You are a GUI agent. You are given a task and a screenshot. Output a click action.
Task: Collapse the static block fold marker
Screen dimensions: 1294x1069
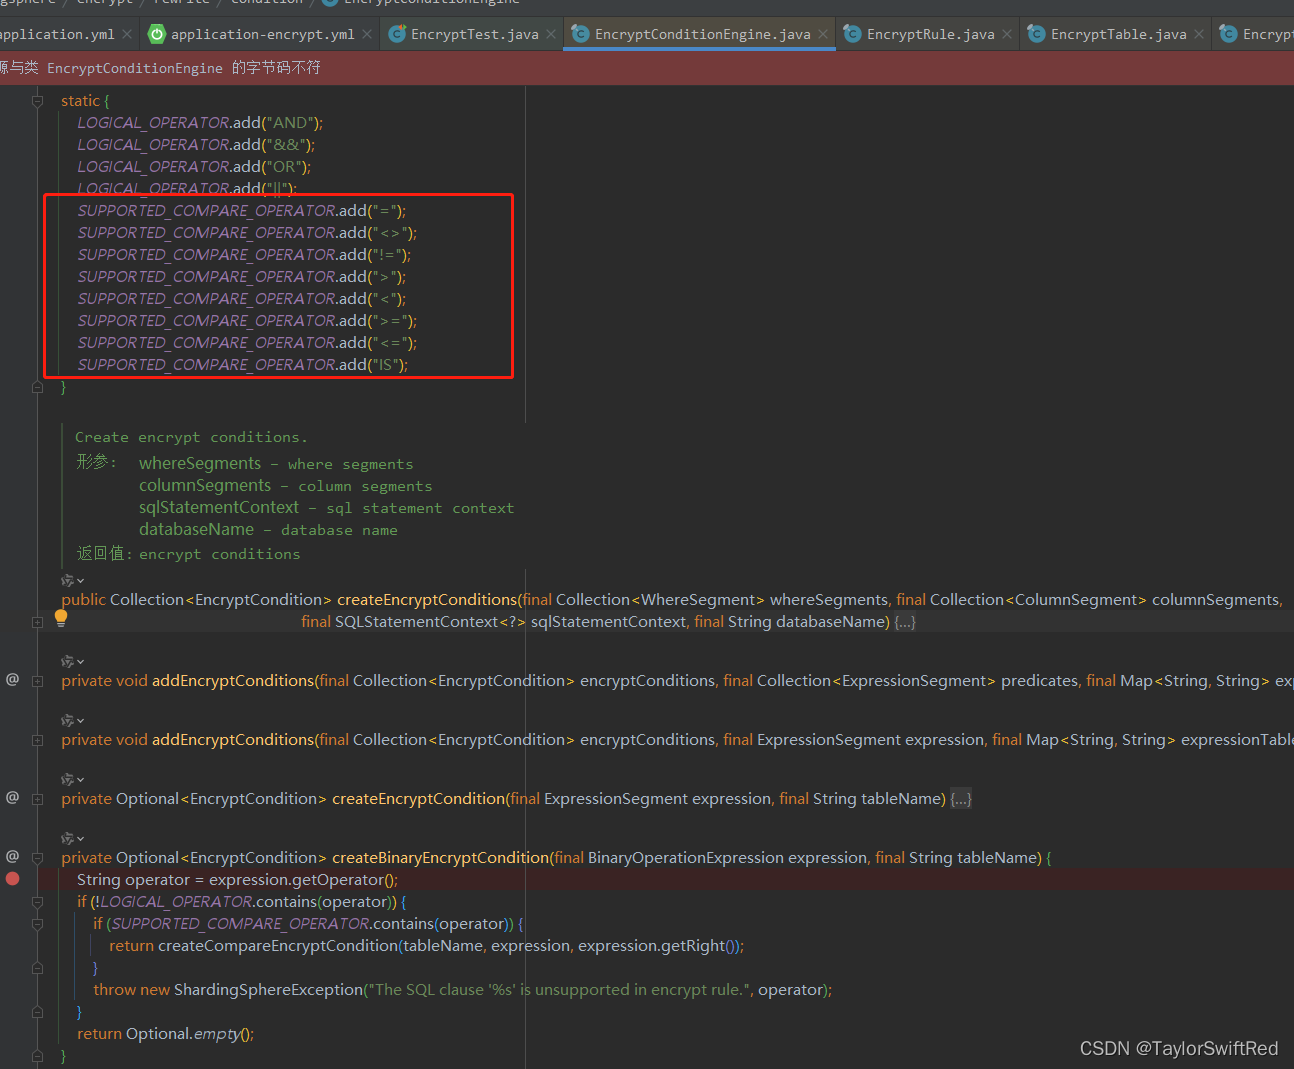click(37, 101)
